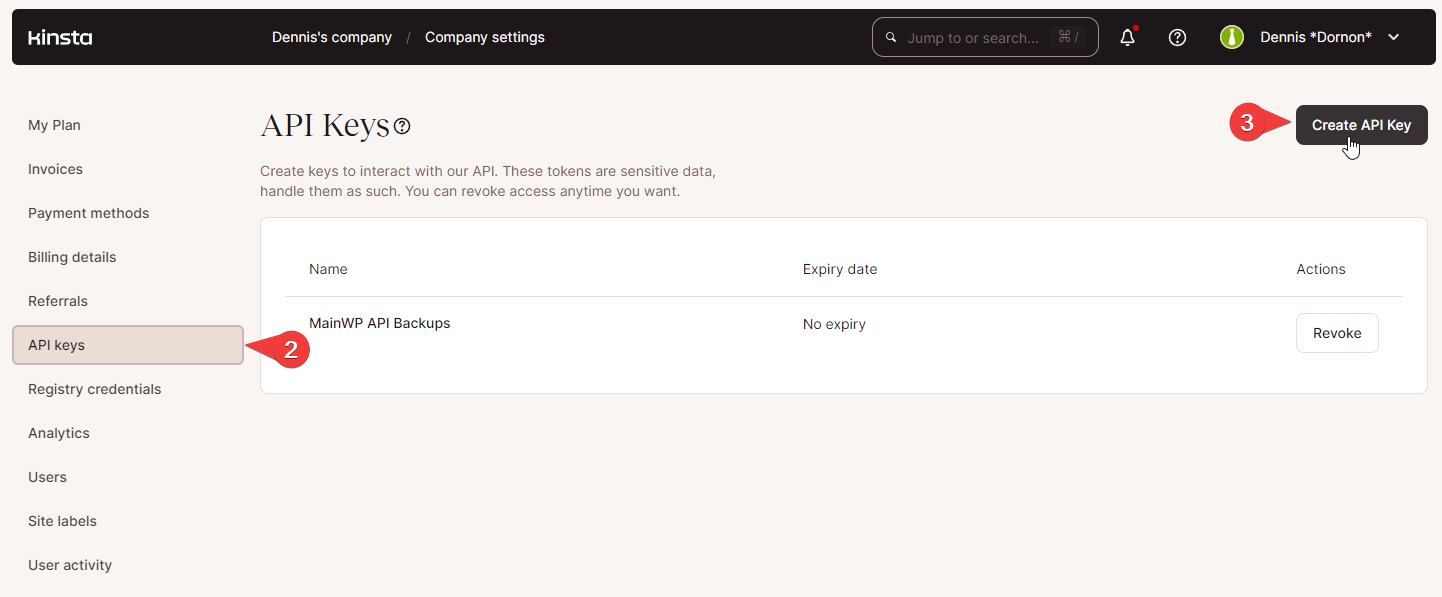Image resolution: width=1442 pixels, height=597 pixels.
Task: Click the search magnifier icon
Action: pos(891,38)
